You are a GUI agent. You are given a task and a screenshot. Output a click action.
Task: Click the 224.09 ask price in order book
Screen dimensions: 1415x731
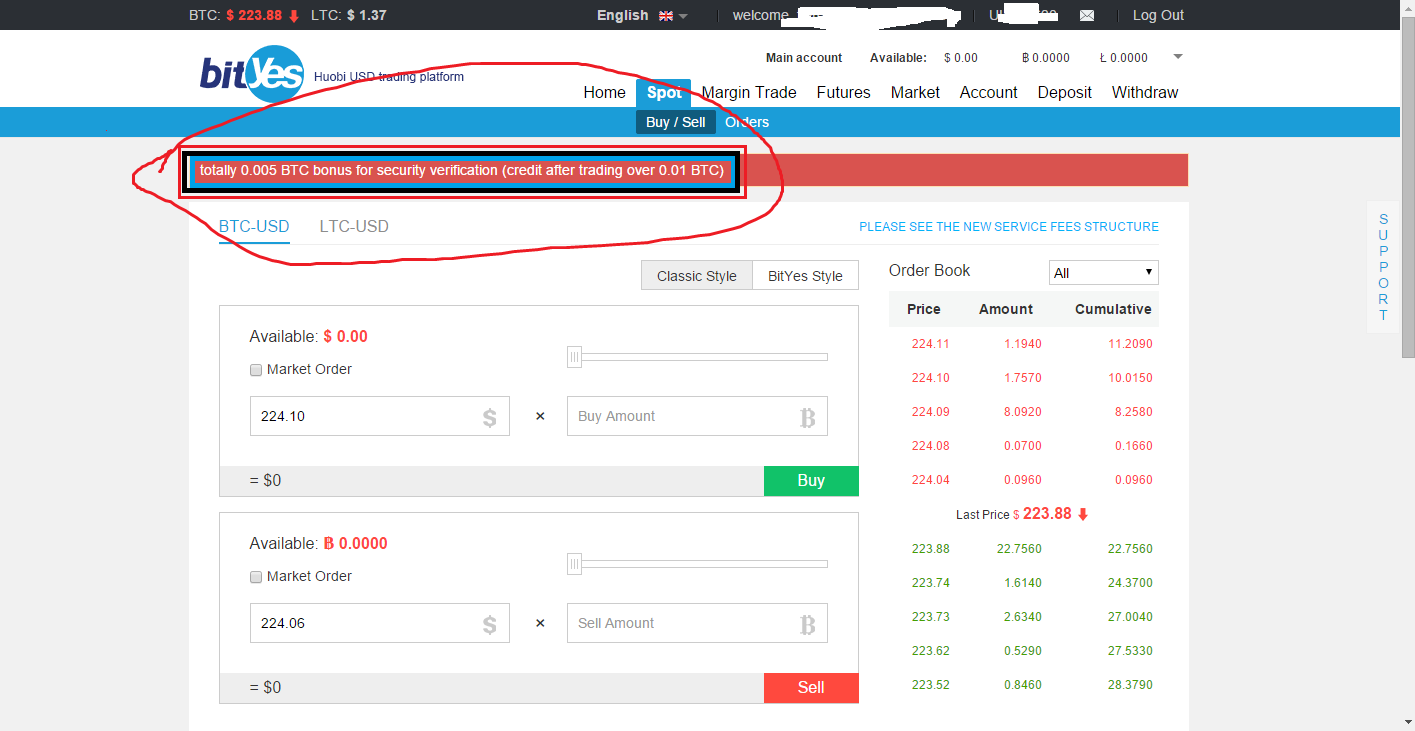point(930,412)
